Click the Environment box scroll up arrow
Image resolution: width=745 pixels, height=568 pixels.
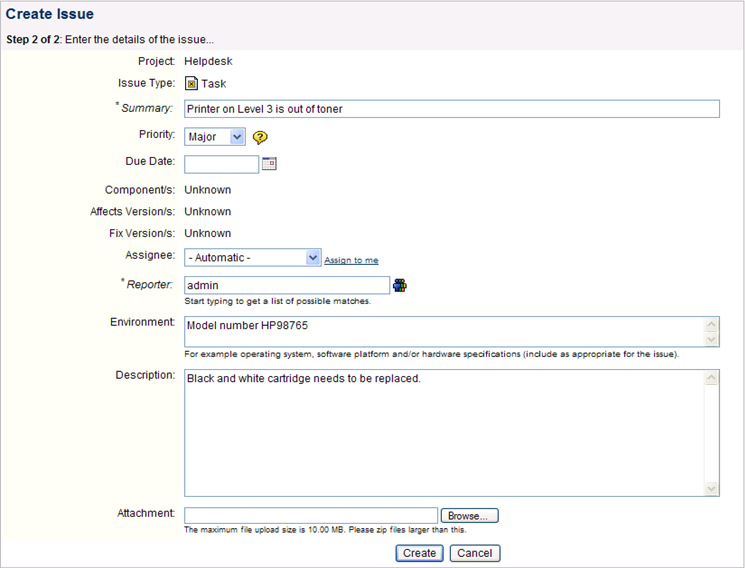click(x=711, y=325)
